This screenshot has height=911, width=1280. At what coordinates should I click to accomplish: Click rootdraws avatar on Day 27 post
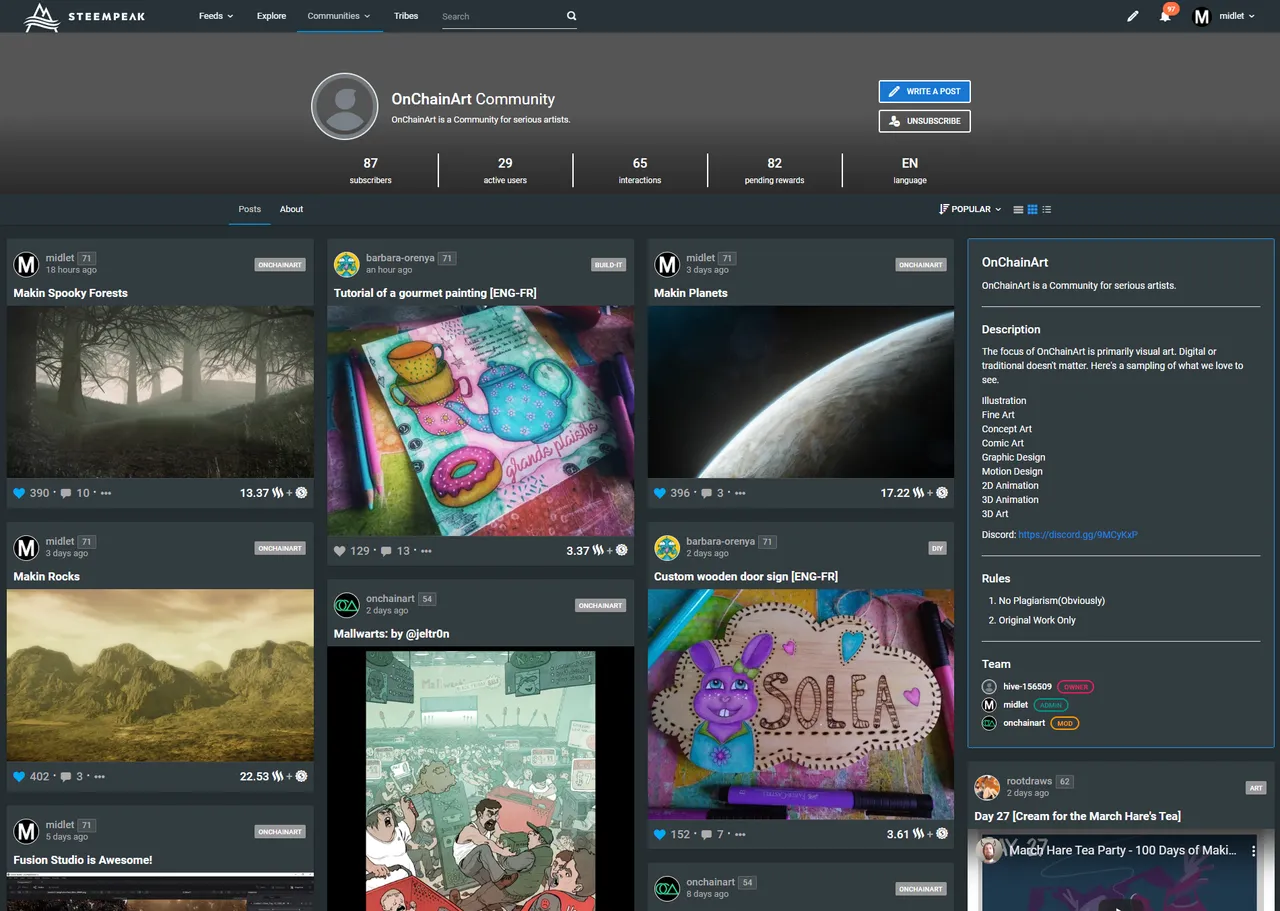987,787
